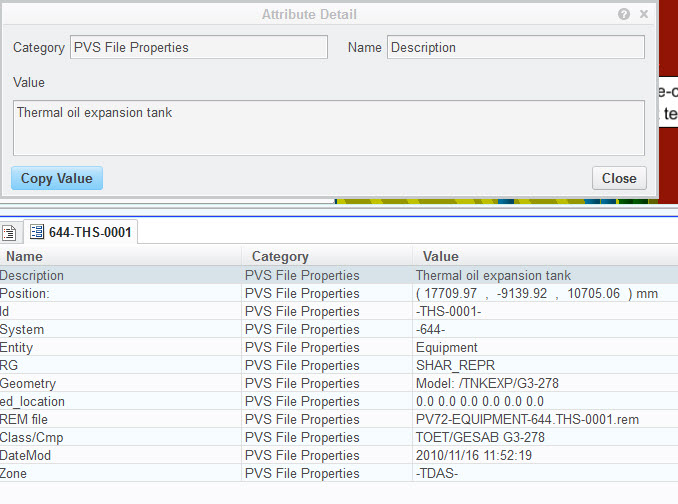Click value 'Thermal oil expansion tank' in table

[x=493, y=275]
